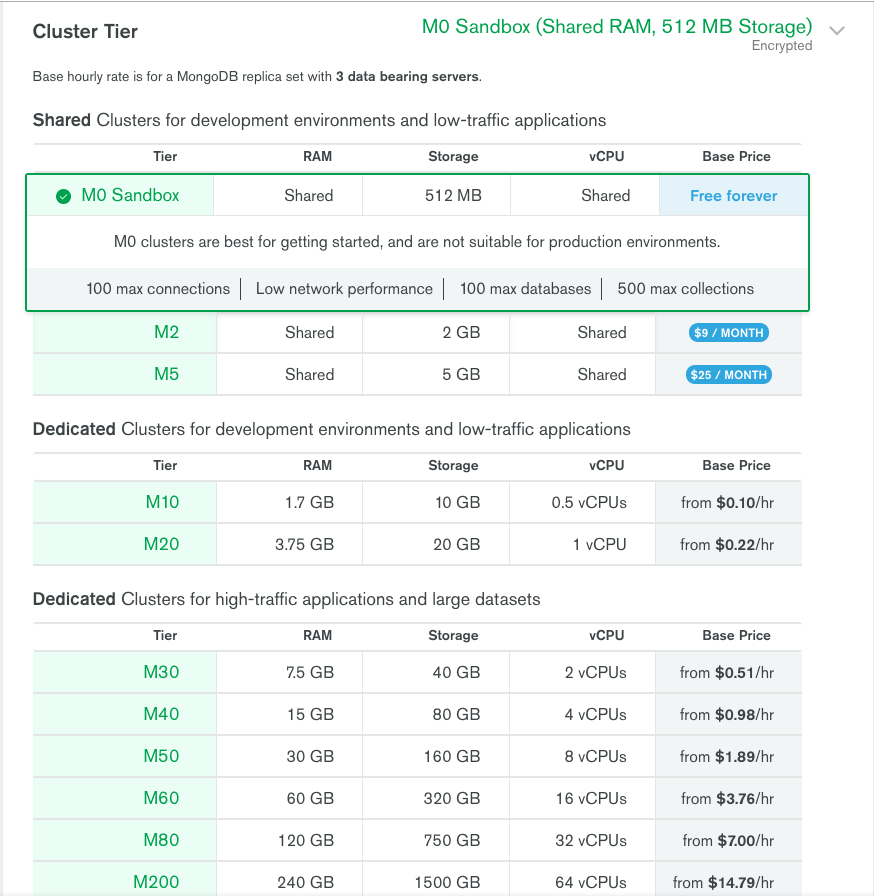Click the high-traffic Dedicated Clusters heading
This screenshot has width=874, height=896.
point(286,599)
